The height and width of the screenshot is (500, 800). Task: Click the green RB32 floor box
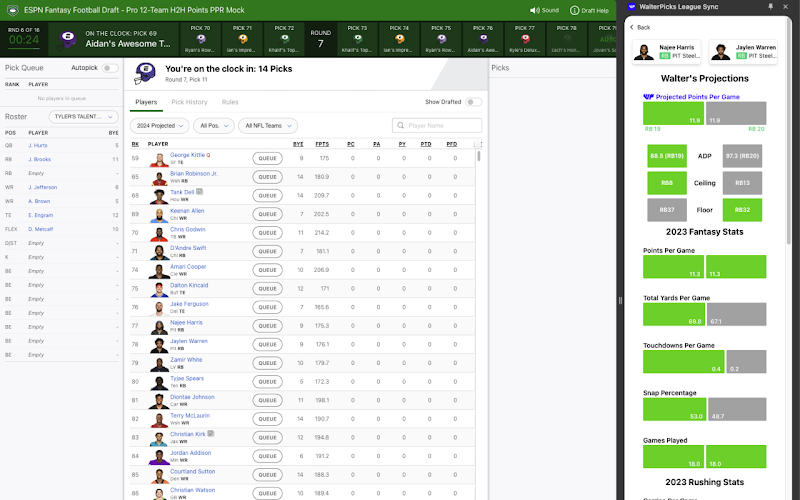(742, 210)
